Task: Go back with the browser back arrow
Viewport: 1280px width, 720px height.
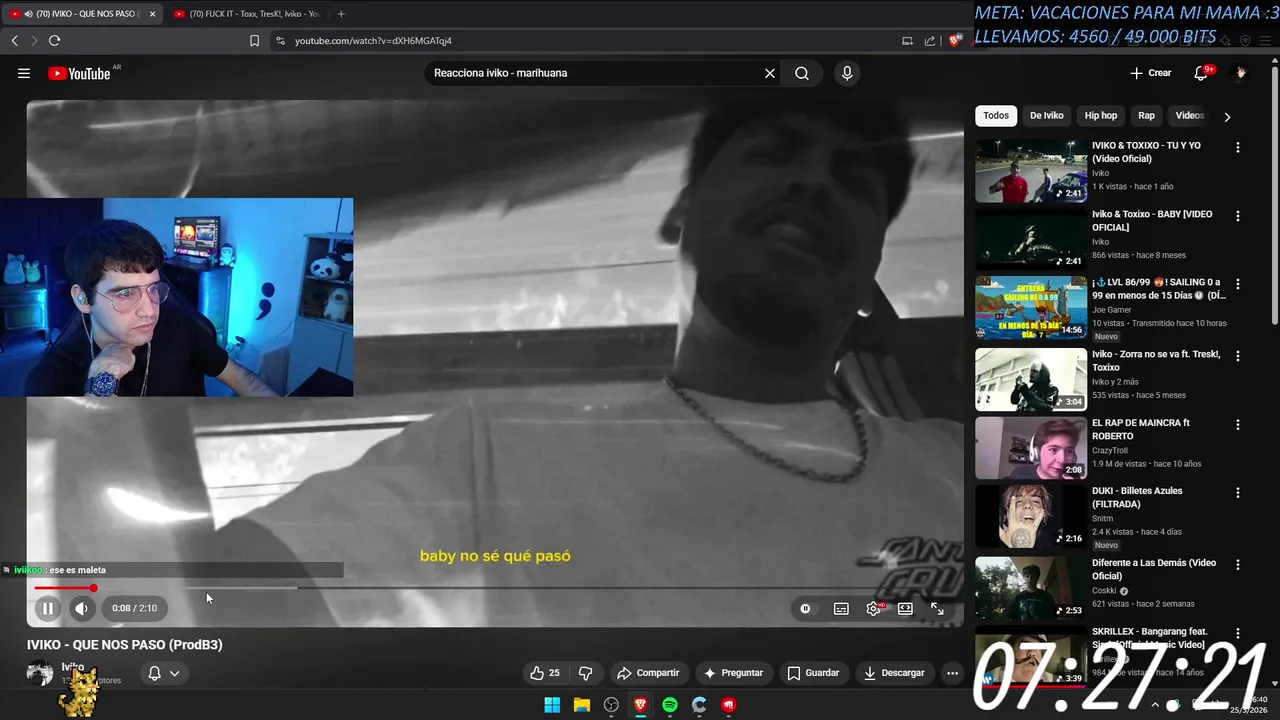Action: [x=14, y=41]
